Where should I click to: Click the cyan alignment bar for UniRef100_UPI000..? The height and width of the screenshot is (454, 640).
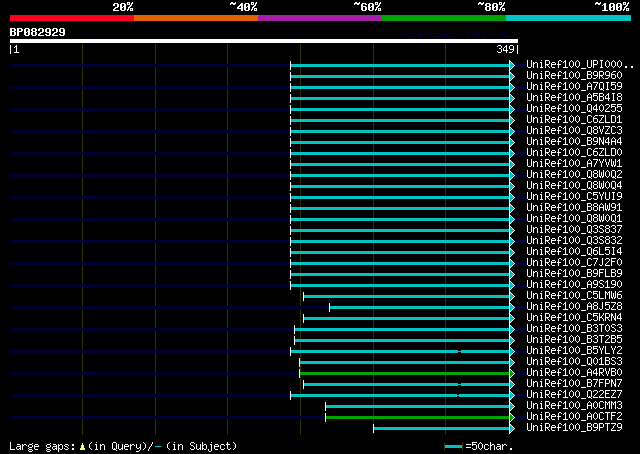coord(400,66)
